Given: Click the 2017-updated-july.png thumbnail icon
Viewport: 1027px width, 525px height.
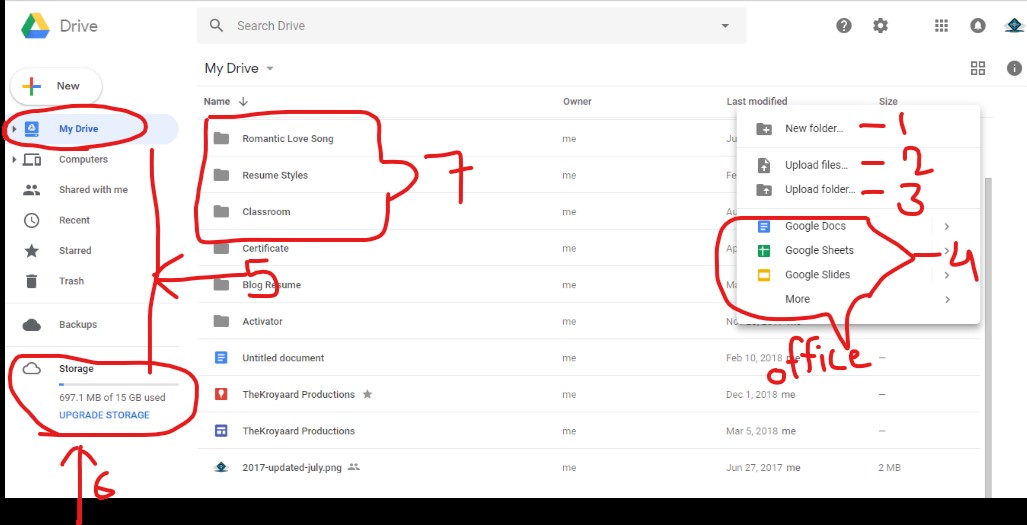Looking at the screenshot, I should coord(221,467).
